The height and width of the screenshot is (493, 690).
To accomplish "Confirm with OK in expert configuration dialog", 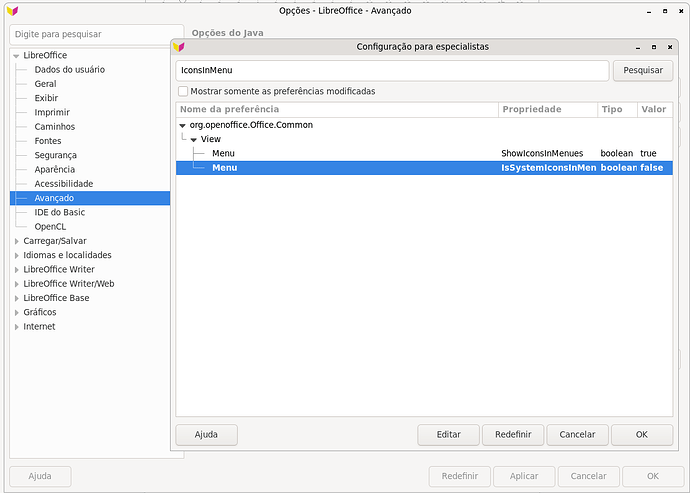I will tap(642, 434).
